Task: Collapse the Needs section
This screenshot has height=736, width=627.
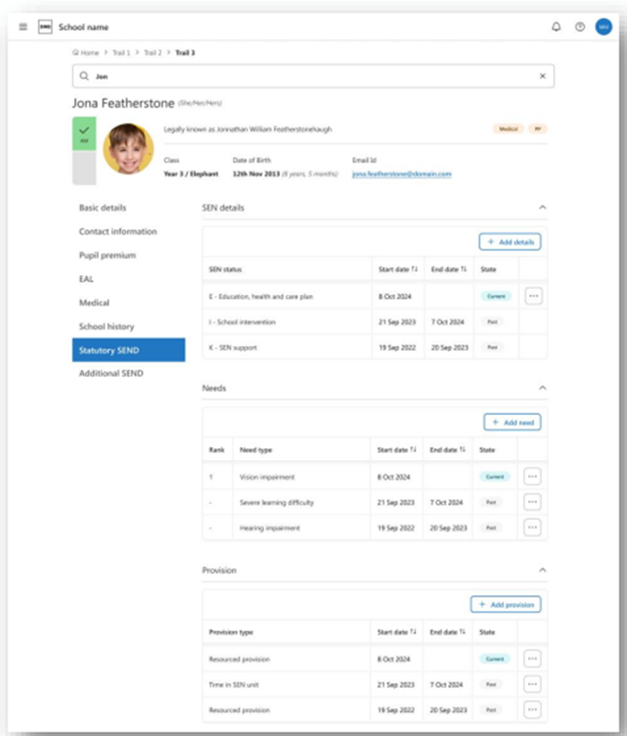Action: 542,387
